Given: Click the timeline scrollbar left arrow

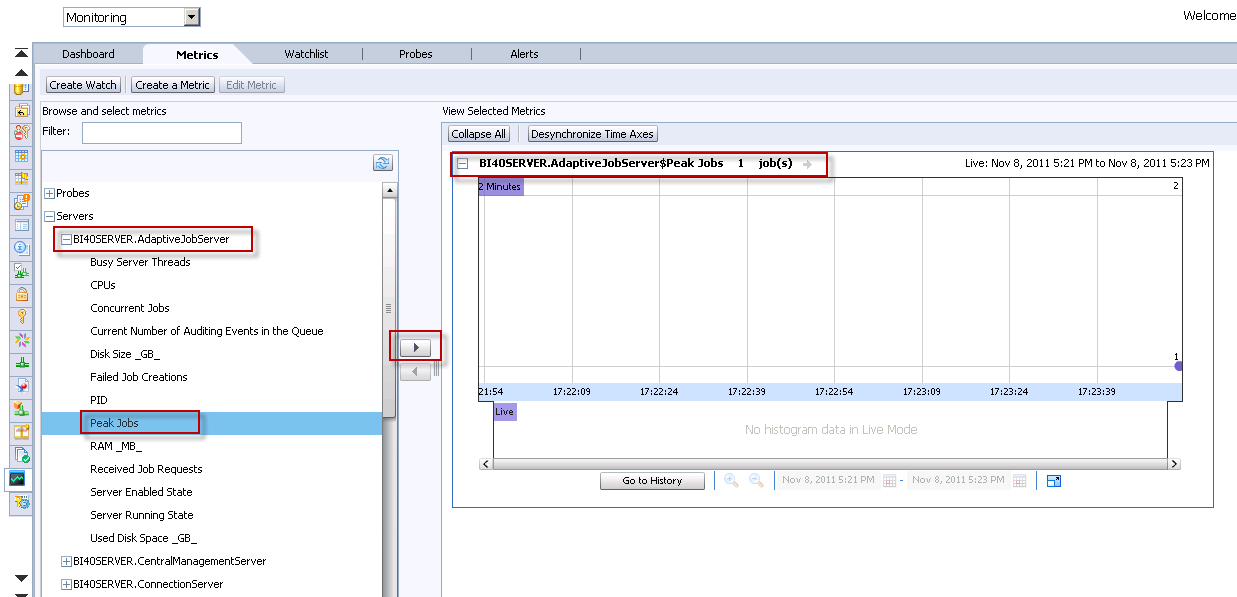Looking at the screenshot, I should (486, 464).
